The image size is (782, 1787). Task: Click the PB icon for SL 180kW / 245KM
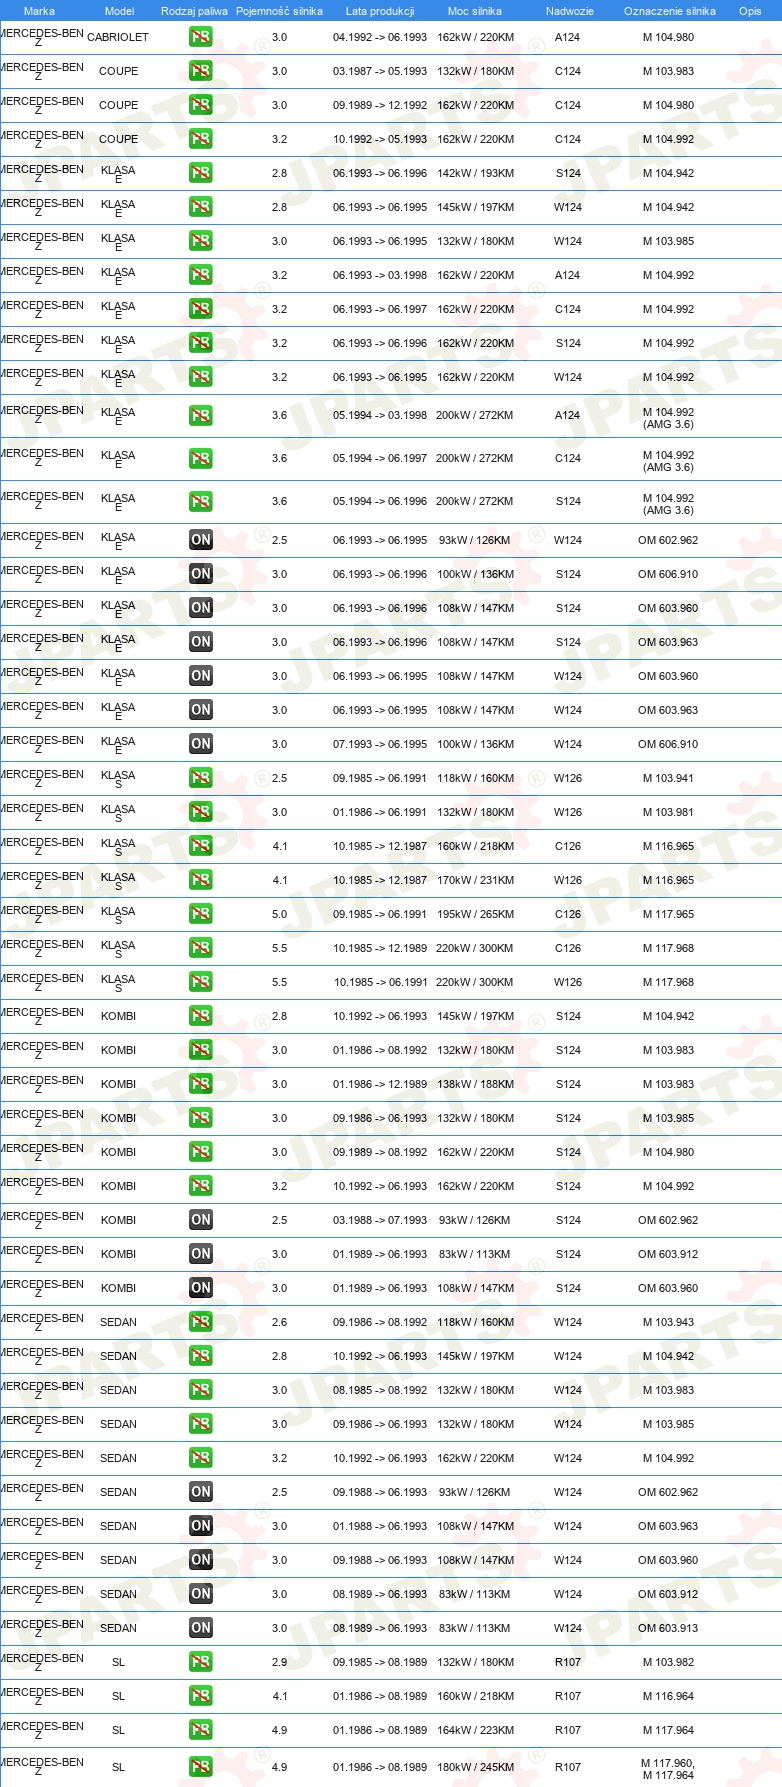201,1767
